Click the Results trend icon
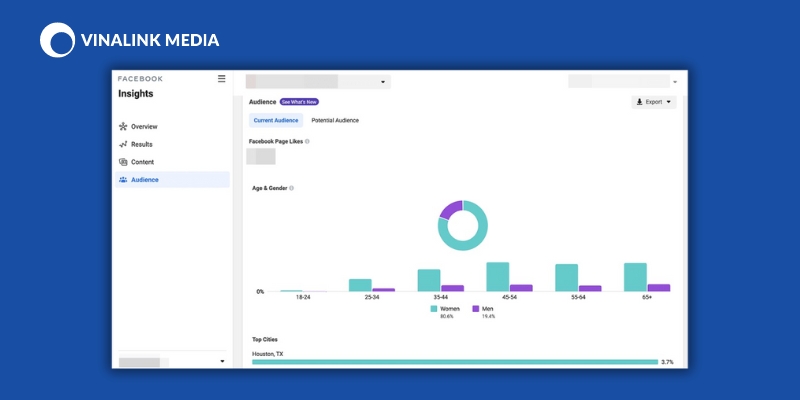Screen dimensions: 800x400 [x=123, y=144]
